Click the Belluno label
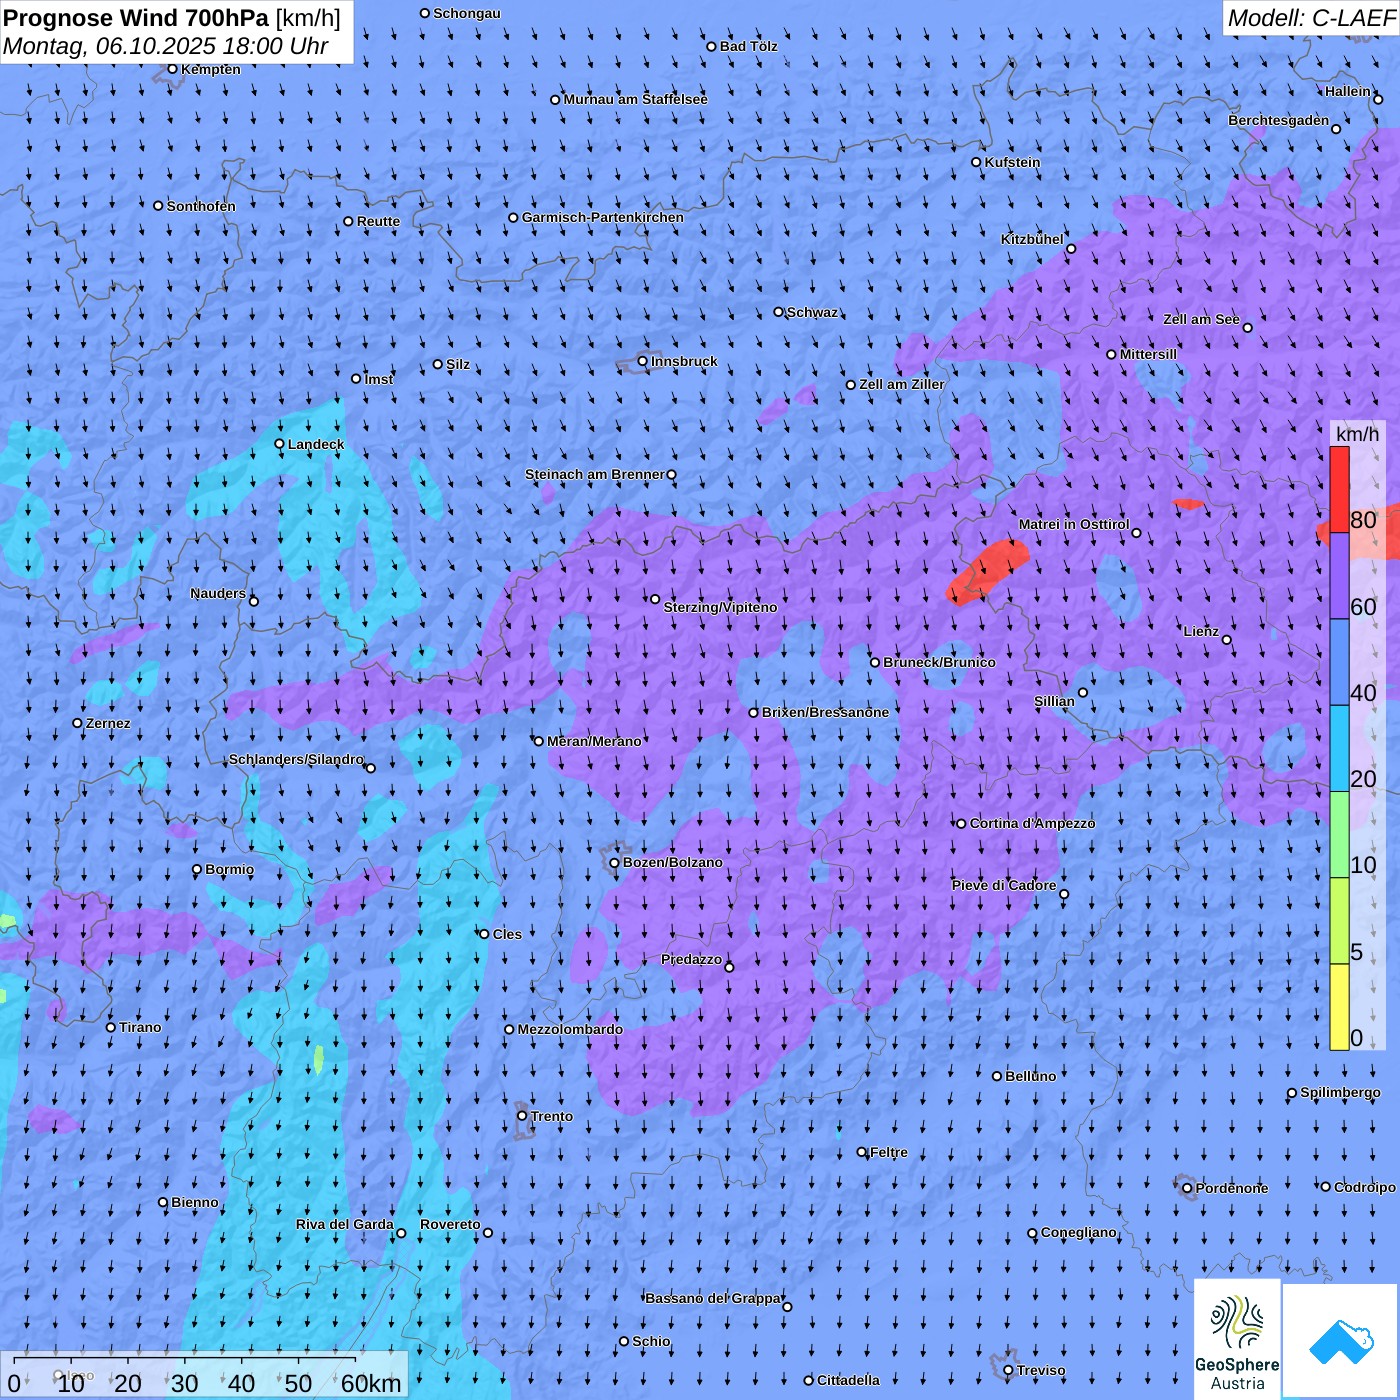Image resolution: width=1400 pixels, height=1400 pixels. coord(1030,1076)
